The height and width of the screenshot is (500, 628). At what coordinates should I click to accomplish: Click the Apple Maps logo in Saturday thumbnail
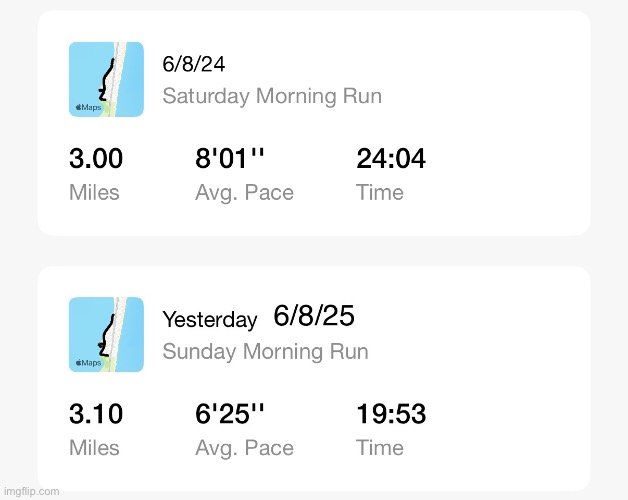click(x=89, y=107)
